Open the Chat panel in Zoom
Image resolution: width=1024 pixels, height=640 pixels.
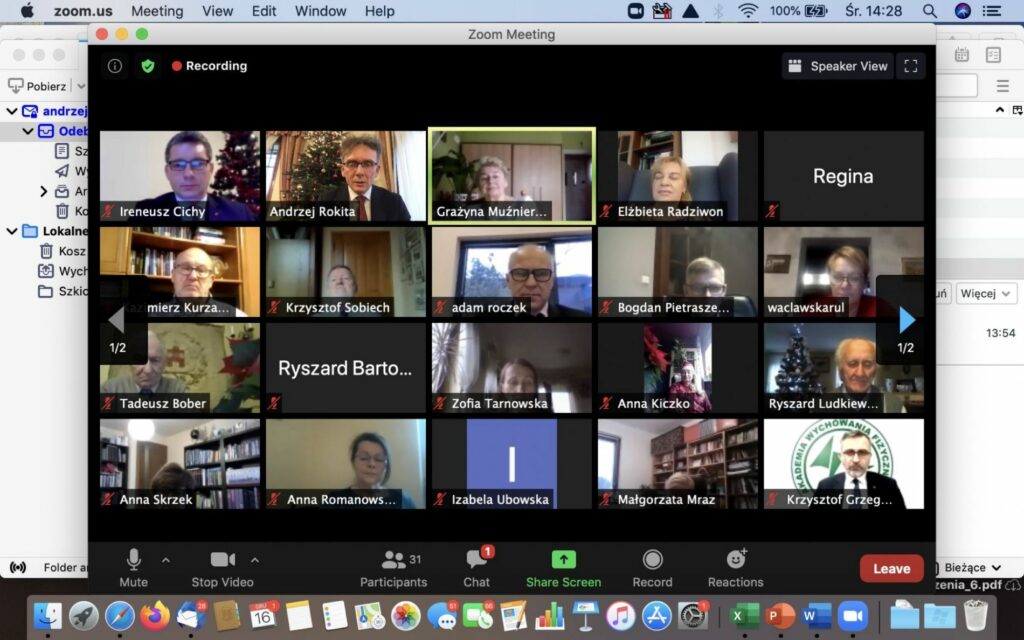tap(477, 568)
